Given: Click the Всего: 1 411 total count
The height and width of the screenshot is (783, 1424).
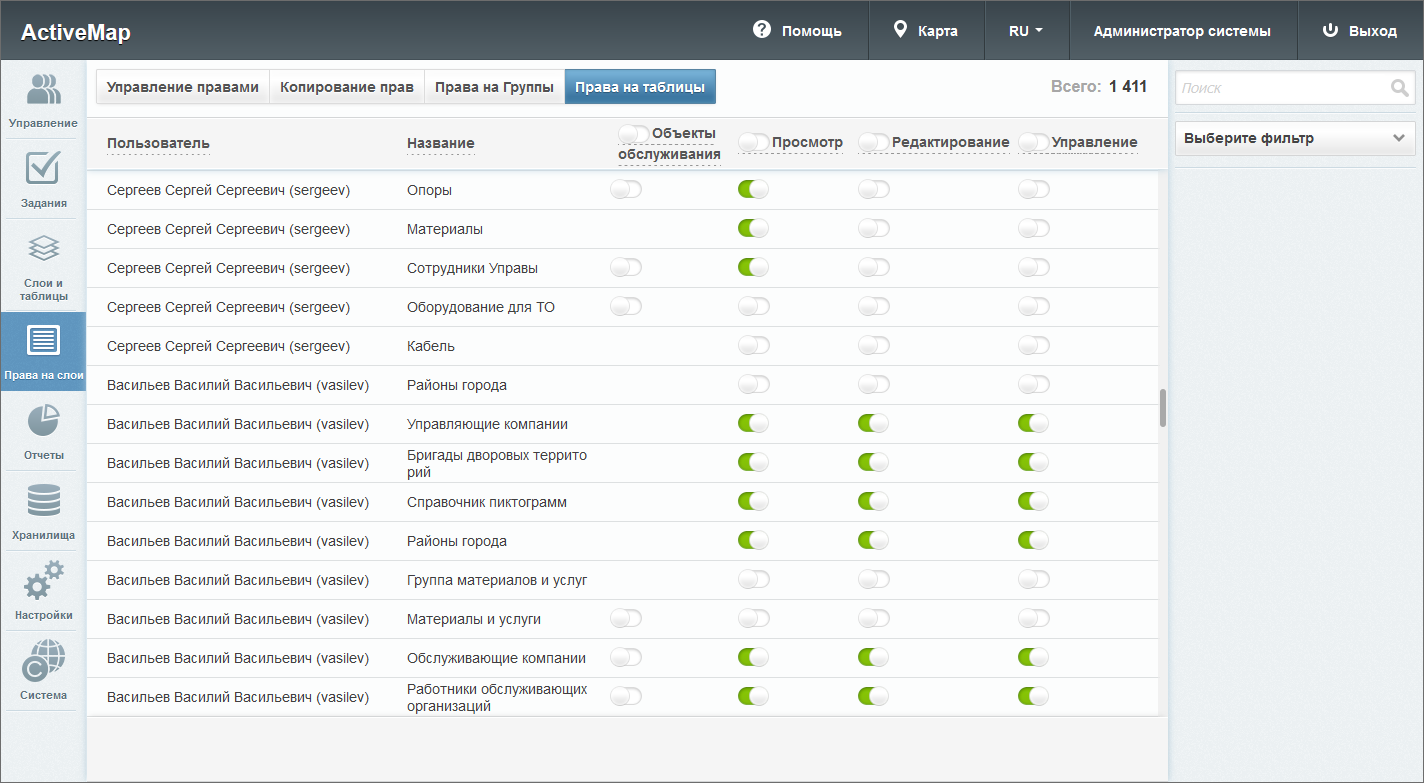Looking at the screenshot, I should (x=1099, y=87).
